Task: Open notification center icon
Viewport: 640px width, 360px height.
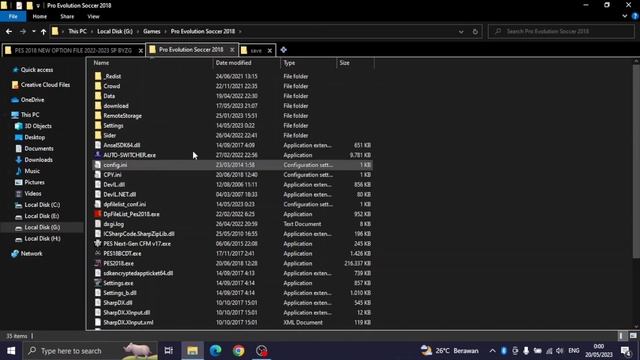Action: (x=626, y=351)
